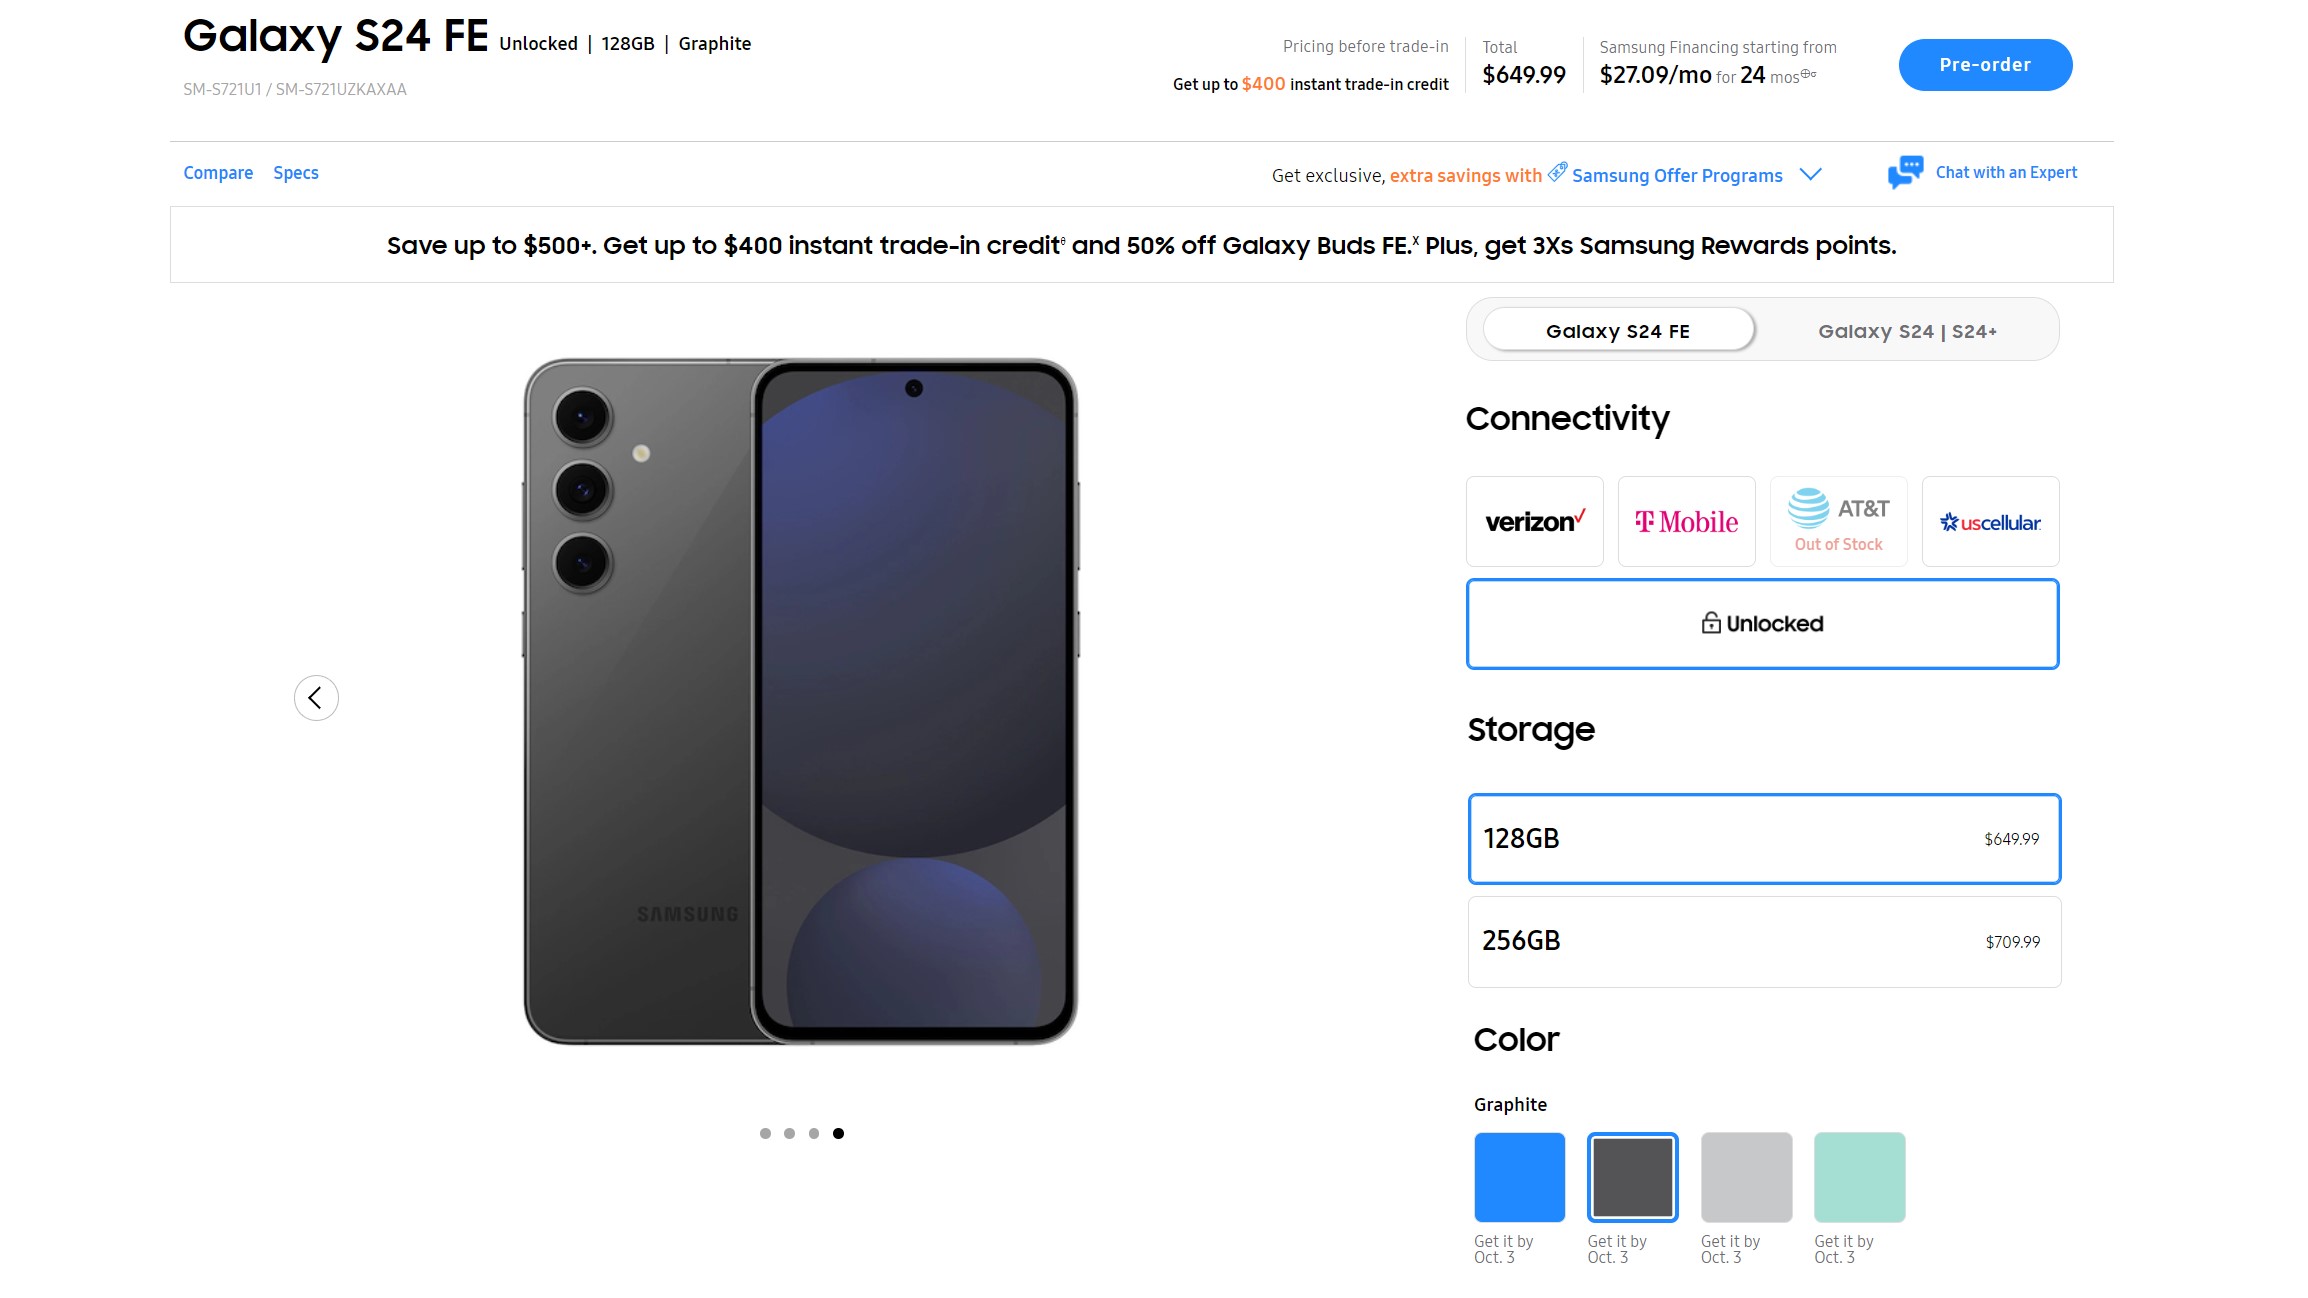Select T-Mobile carrier icon
Screen dimensions: 2308x1298
1687,520
